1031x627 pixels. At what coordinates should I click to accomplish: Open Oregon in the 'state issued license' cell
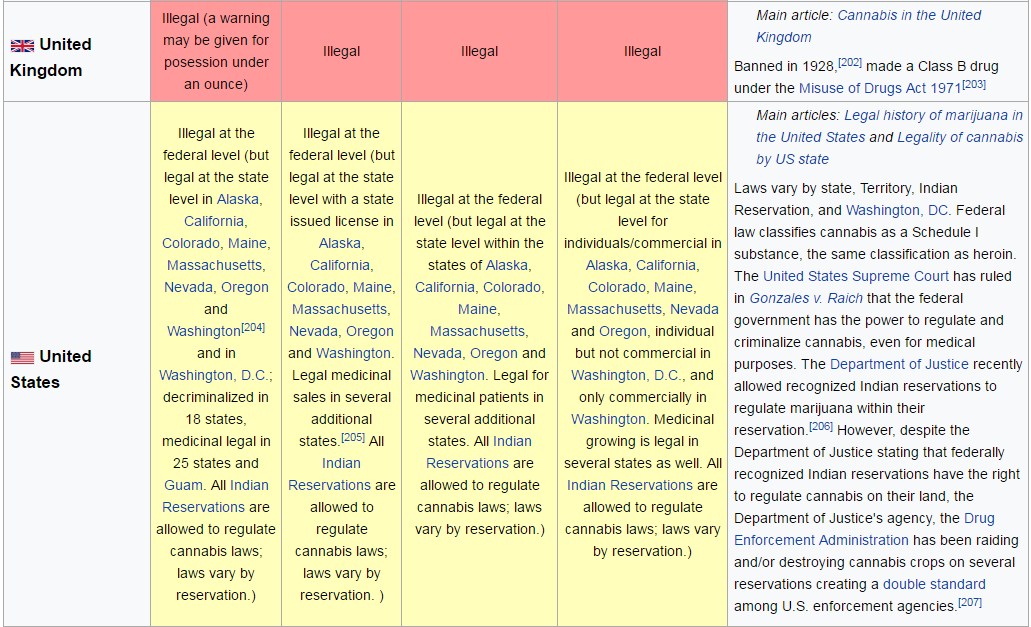click(370, 331)
